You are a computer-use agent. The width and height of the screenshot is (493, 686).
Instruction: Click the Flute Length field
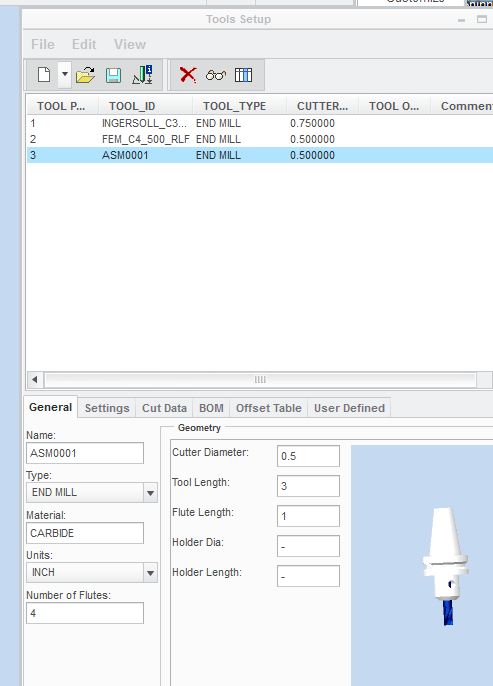308,516
